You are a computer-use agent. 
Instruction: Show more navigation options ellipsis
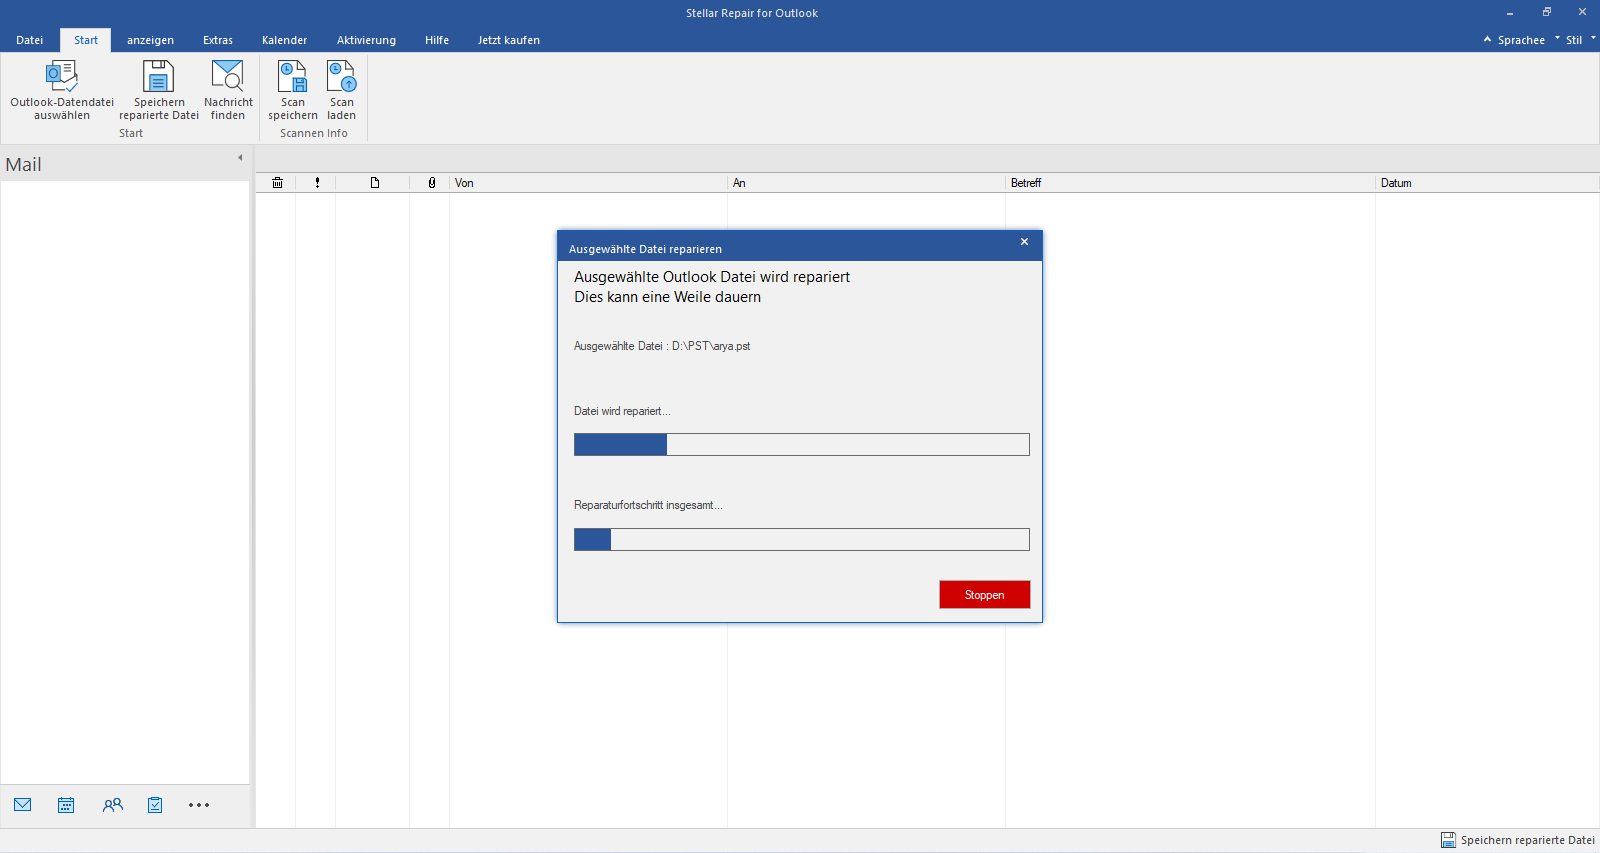(199, 805)
